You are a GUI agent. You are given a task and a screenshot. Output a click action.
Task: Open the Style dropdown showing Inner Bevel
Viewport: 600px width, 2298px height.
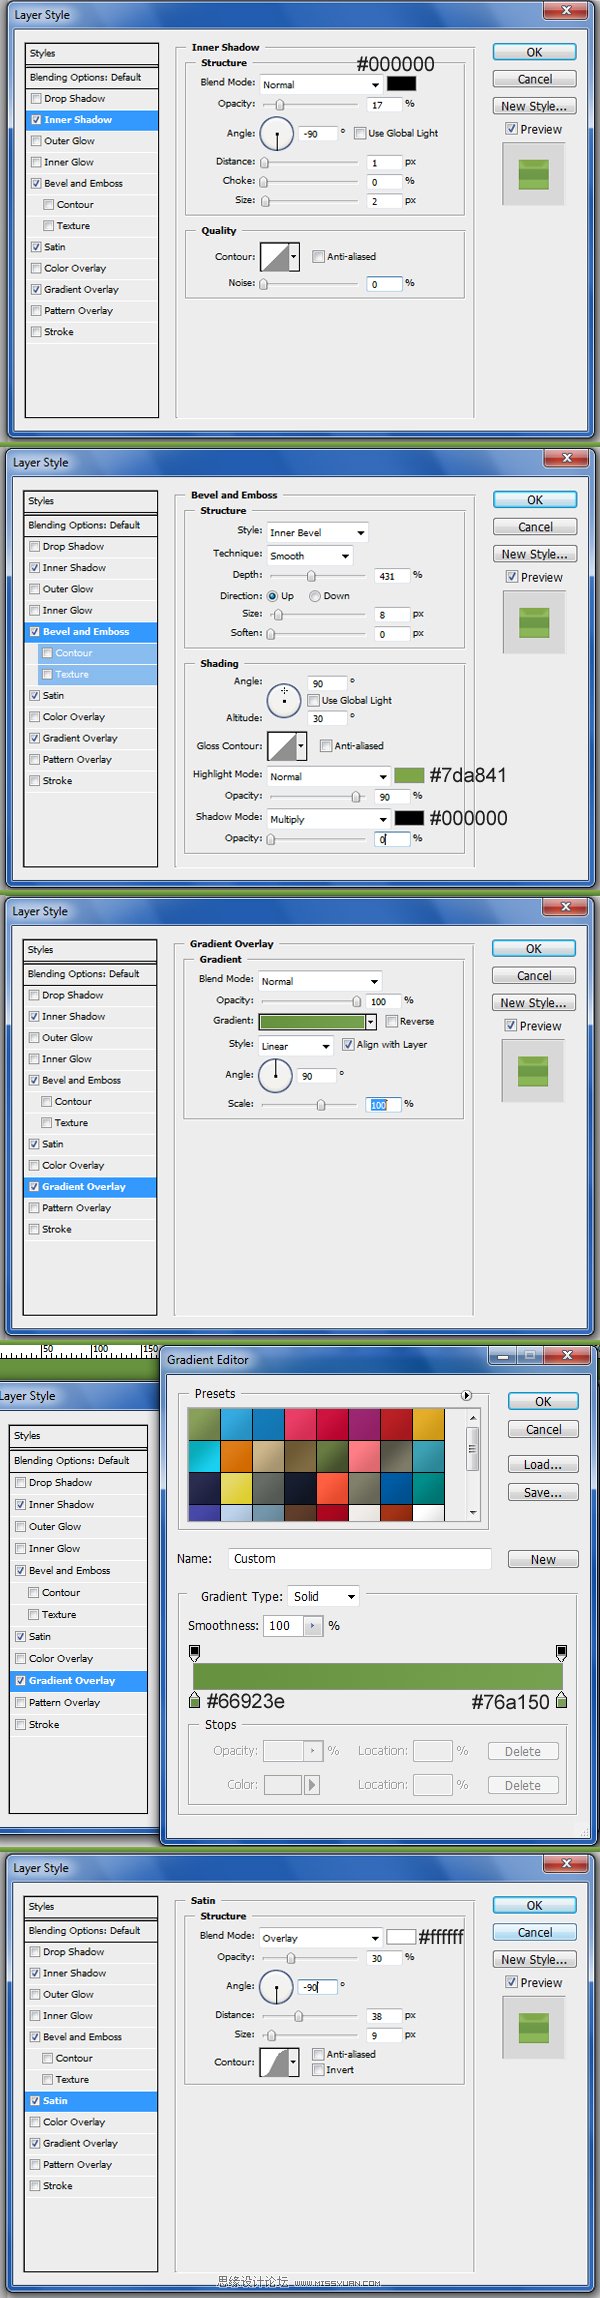tap(317, 532)
